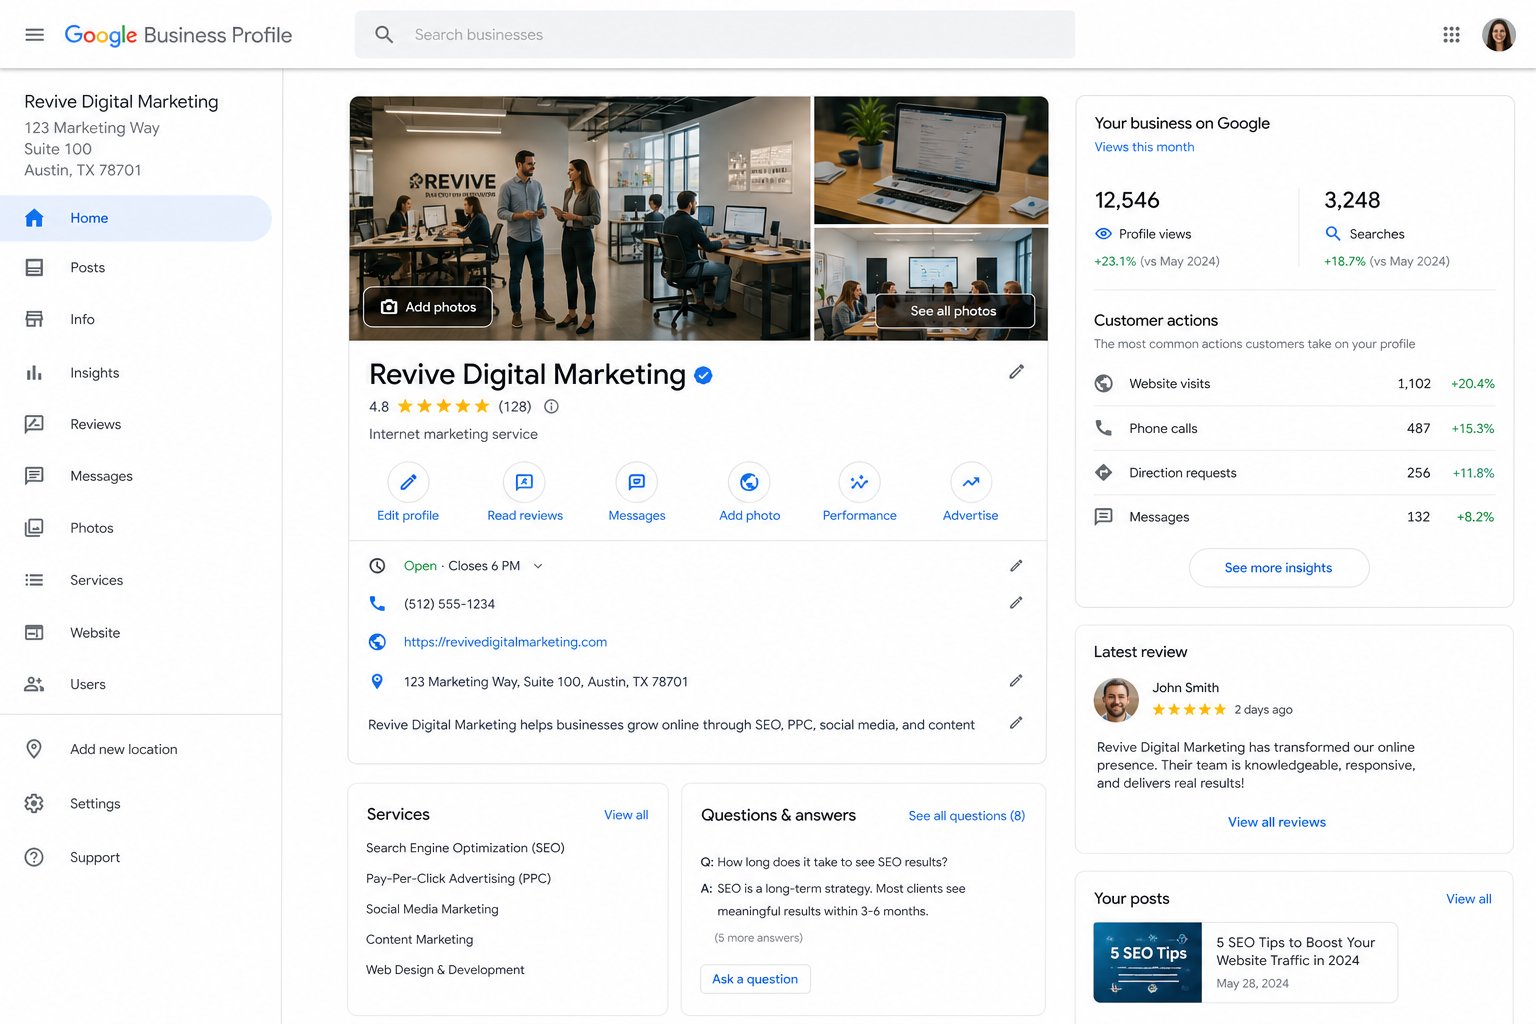Click the Users sidebar icon
This screenshot has width=1536, height=1024.
(x=34, y=685)
